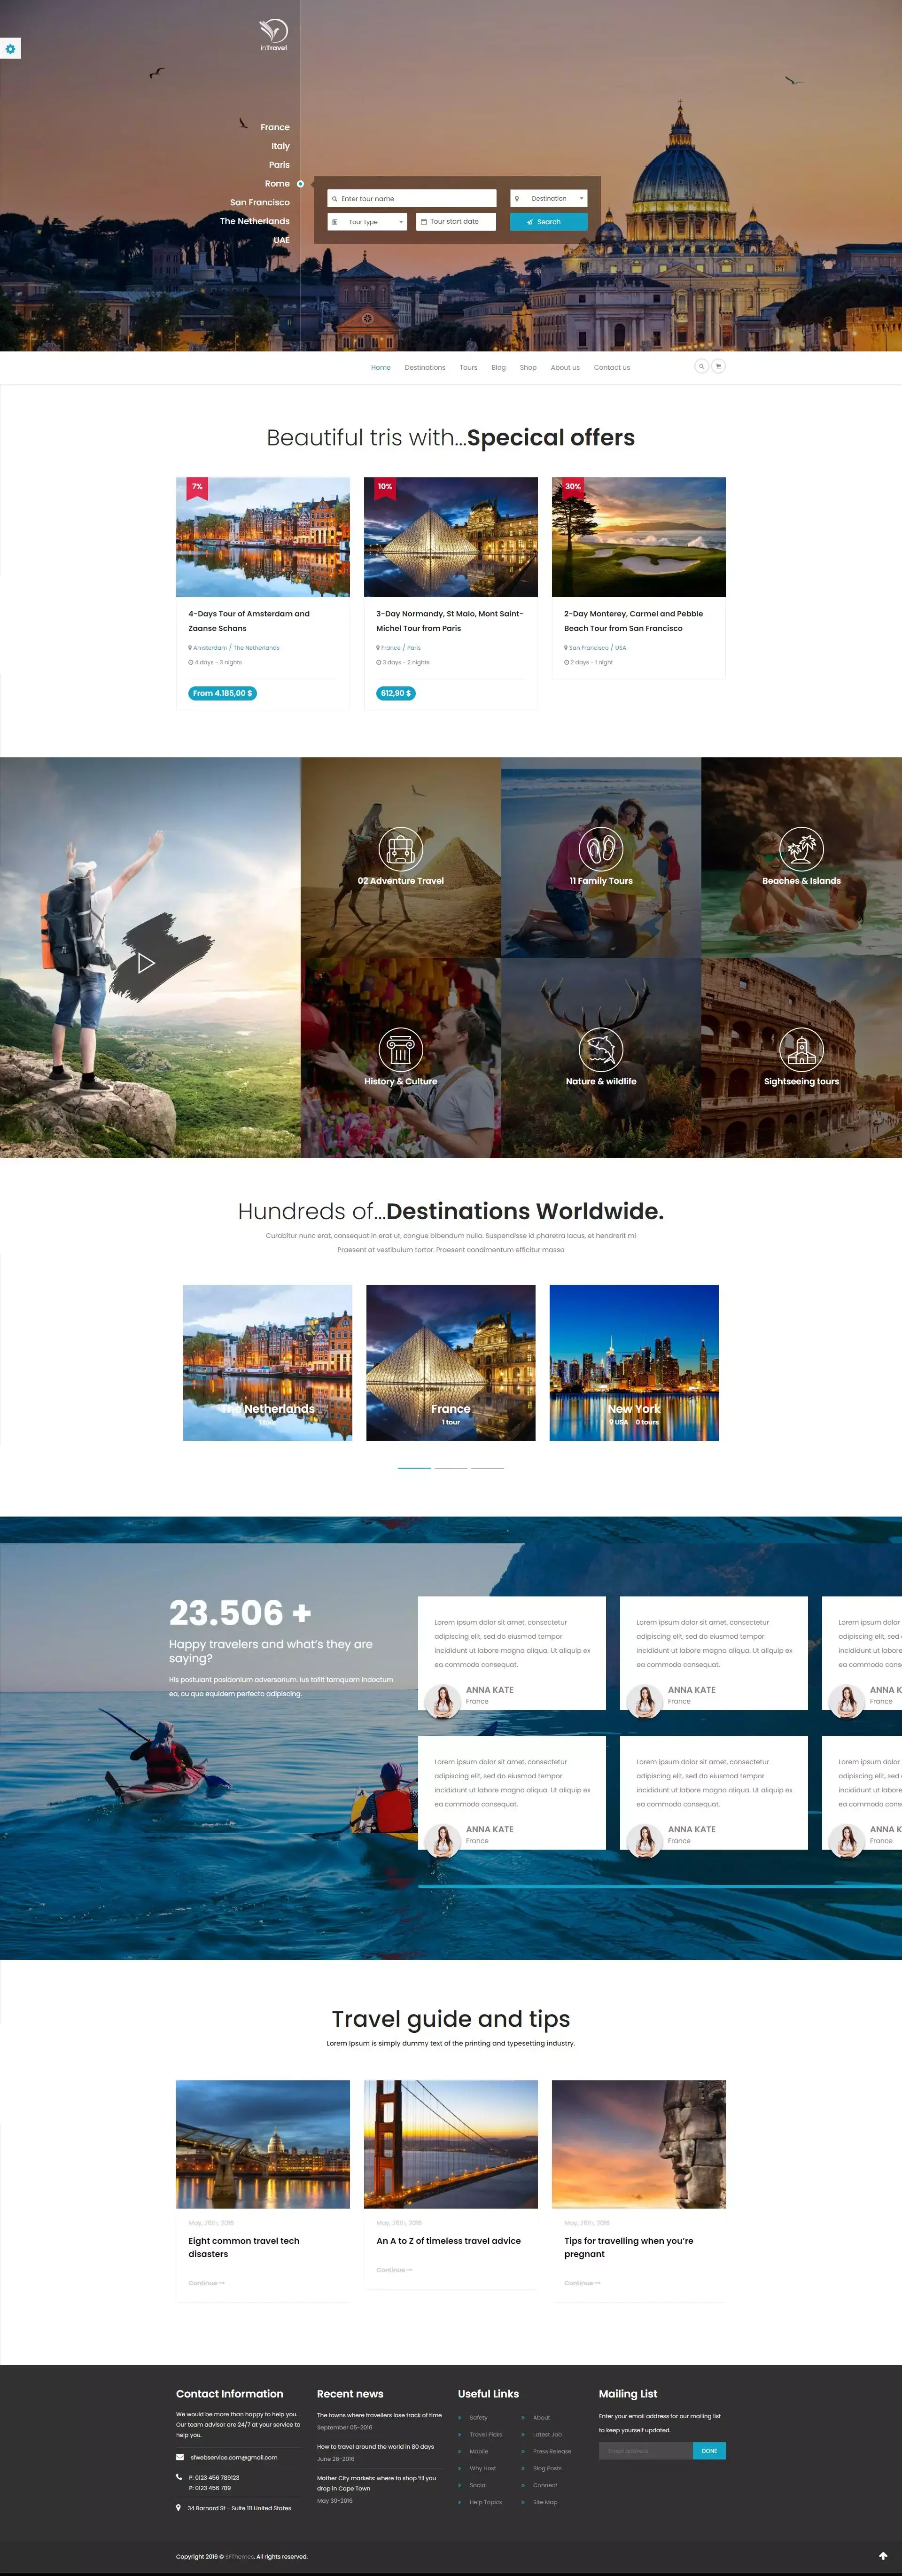
Task: Open the settings gear panel
Action: coord(10,49)
